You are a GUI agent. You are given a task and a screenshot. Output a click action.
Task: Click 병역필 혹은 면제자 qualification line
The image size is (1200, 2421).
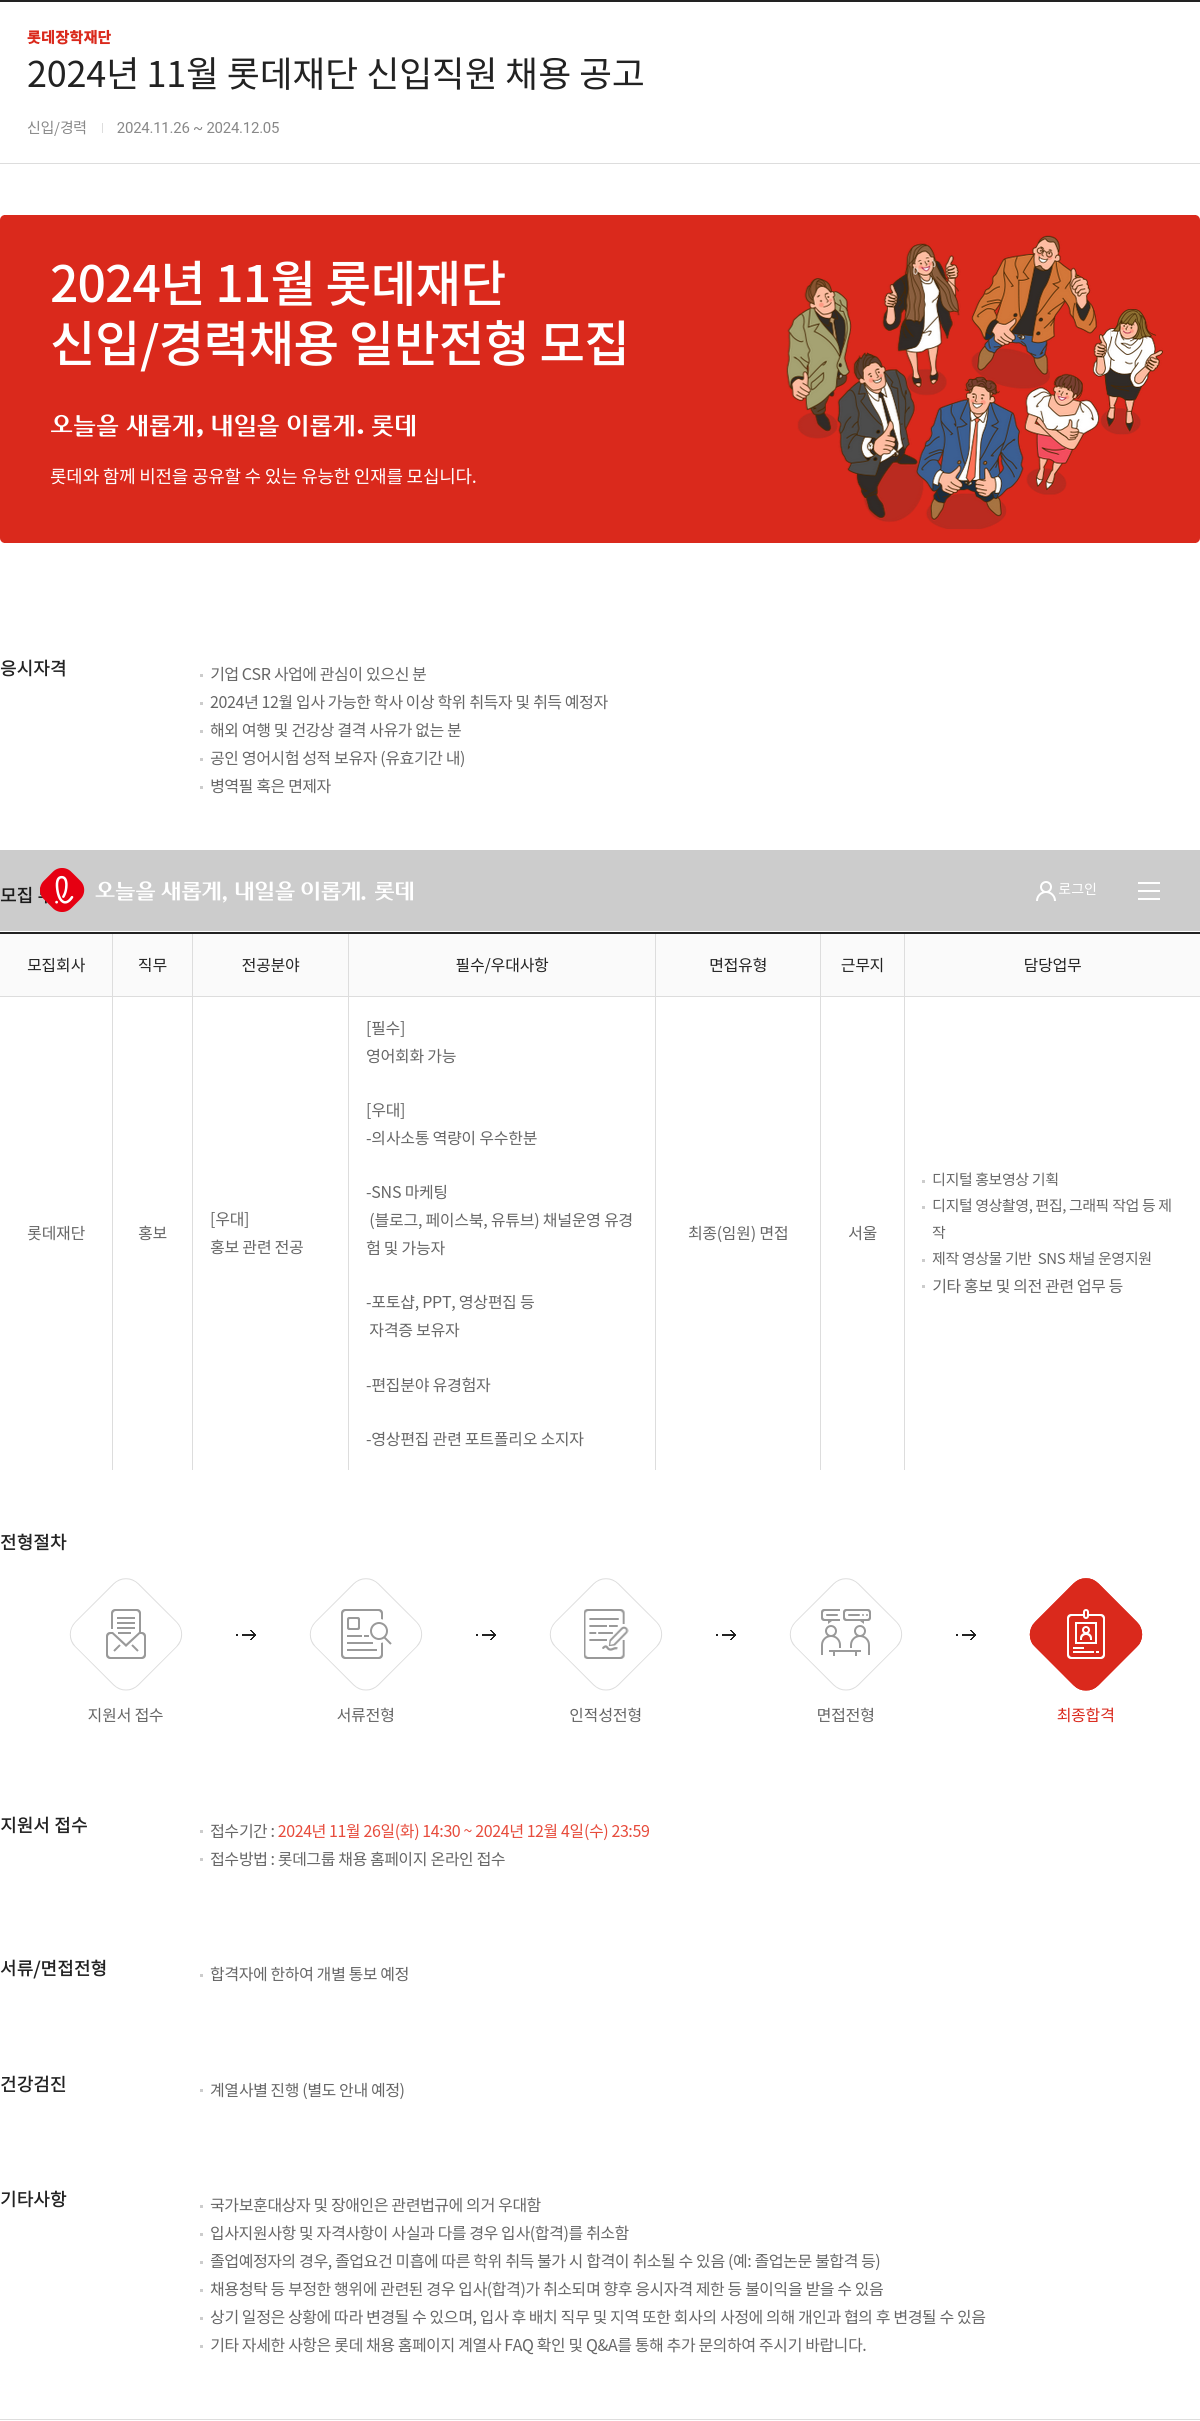click(270, 786)
